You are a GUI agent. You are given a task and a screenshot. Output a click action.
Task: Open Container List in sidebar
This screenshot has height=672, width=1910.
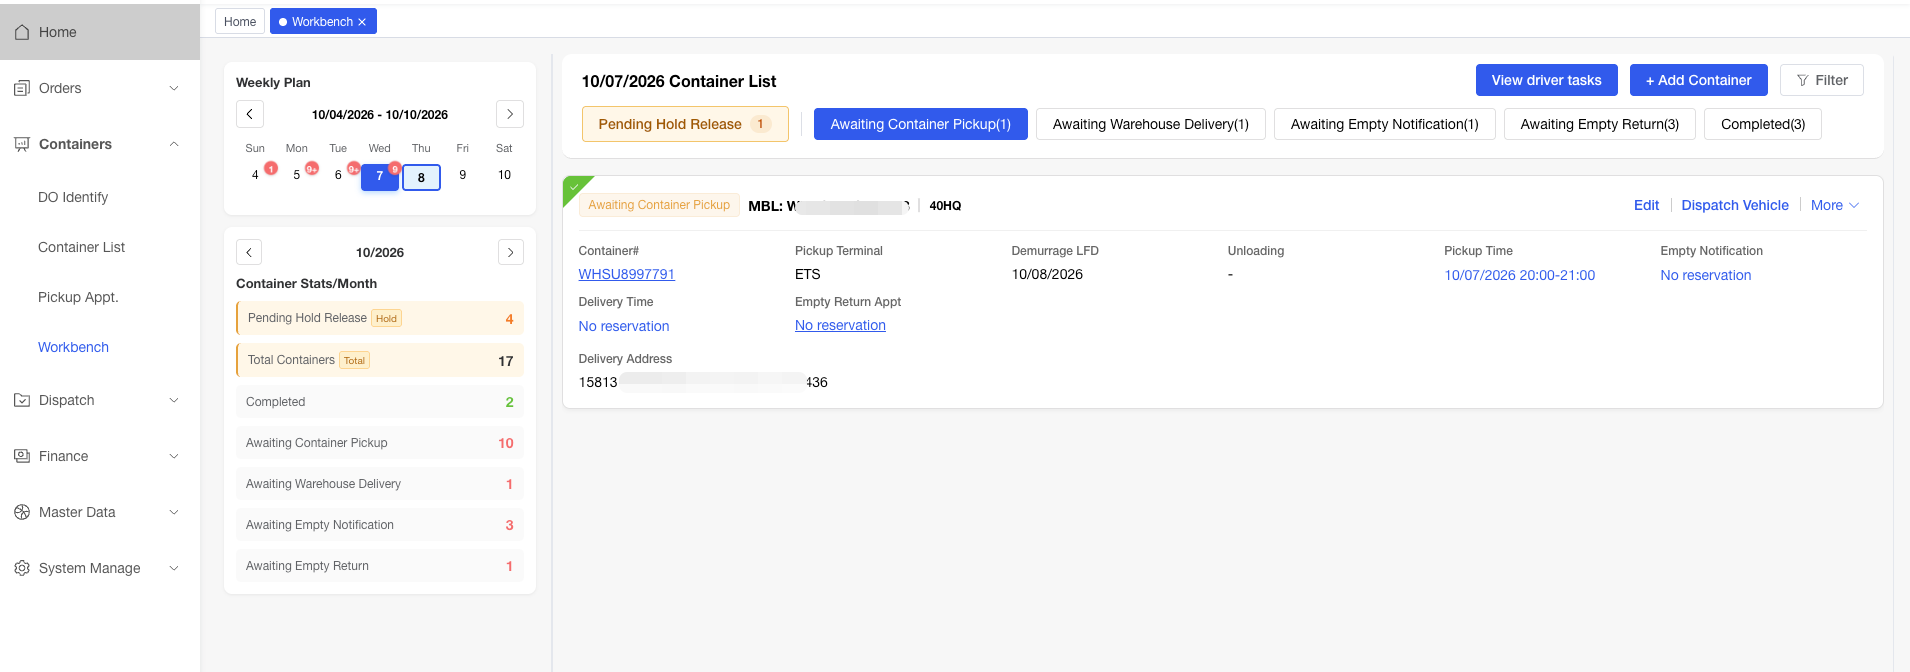tap(81, 247)
